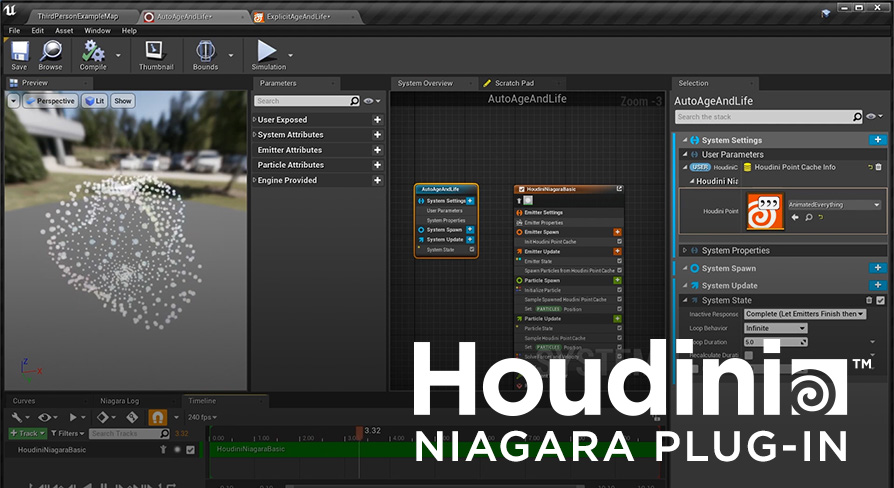Open the Simulation options dropdown arrow
Screen dimensions: 894x488
point(290,55)
